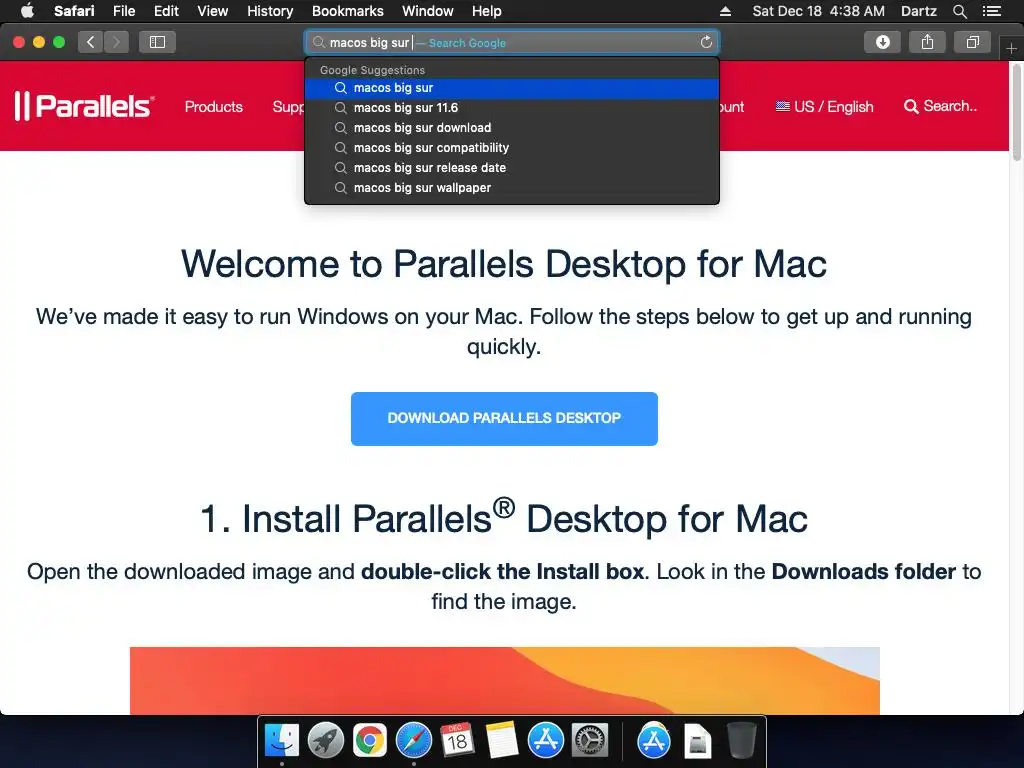Select the 'macos big sur' suggestion
This screenshot has height=768, width=1024.
[x=512, y=88]
